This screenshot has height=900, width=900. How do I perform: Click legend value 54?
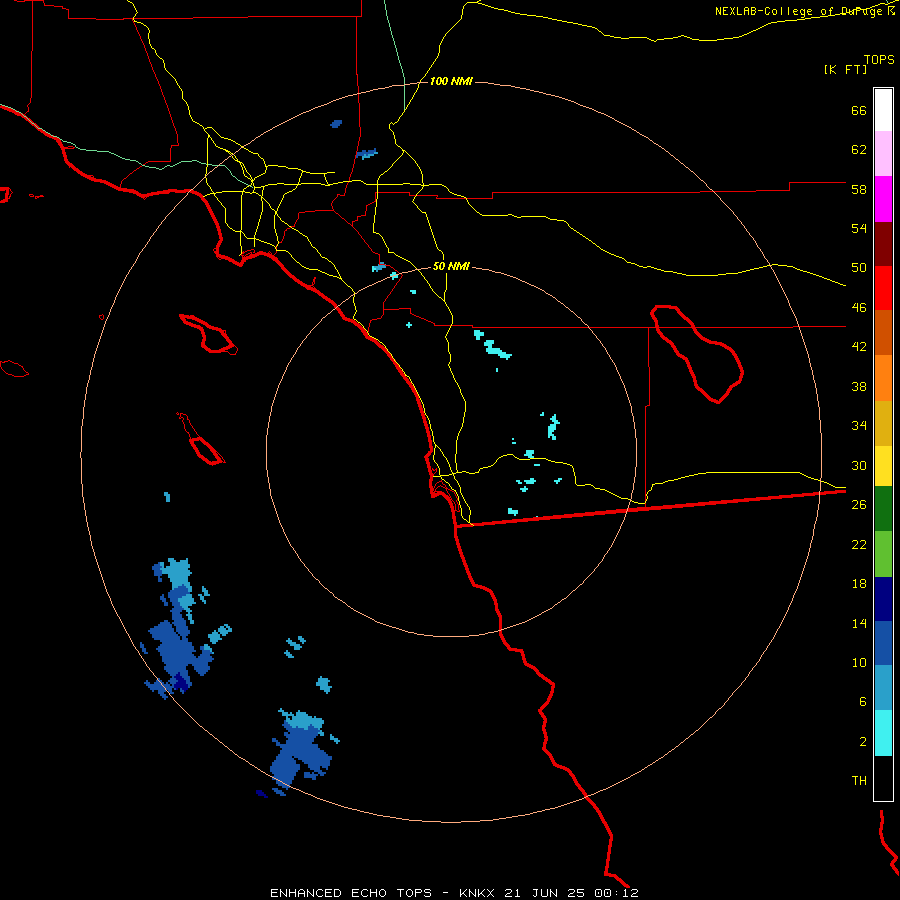coord(859,228)
